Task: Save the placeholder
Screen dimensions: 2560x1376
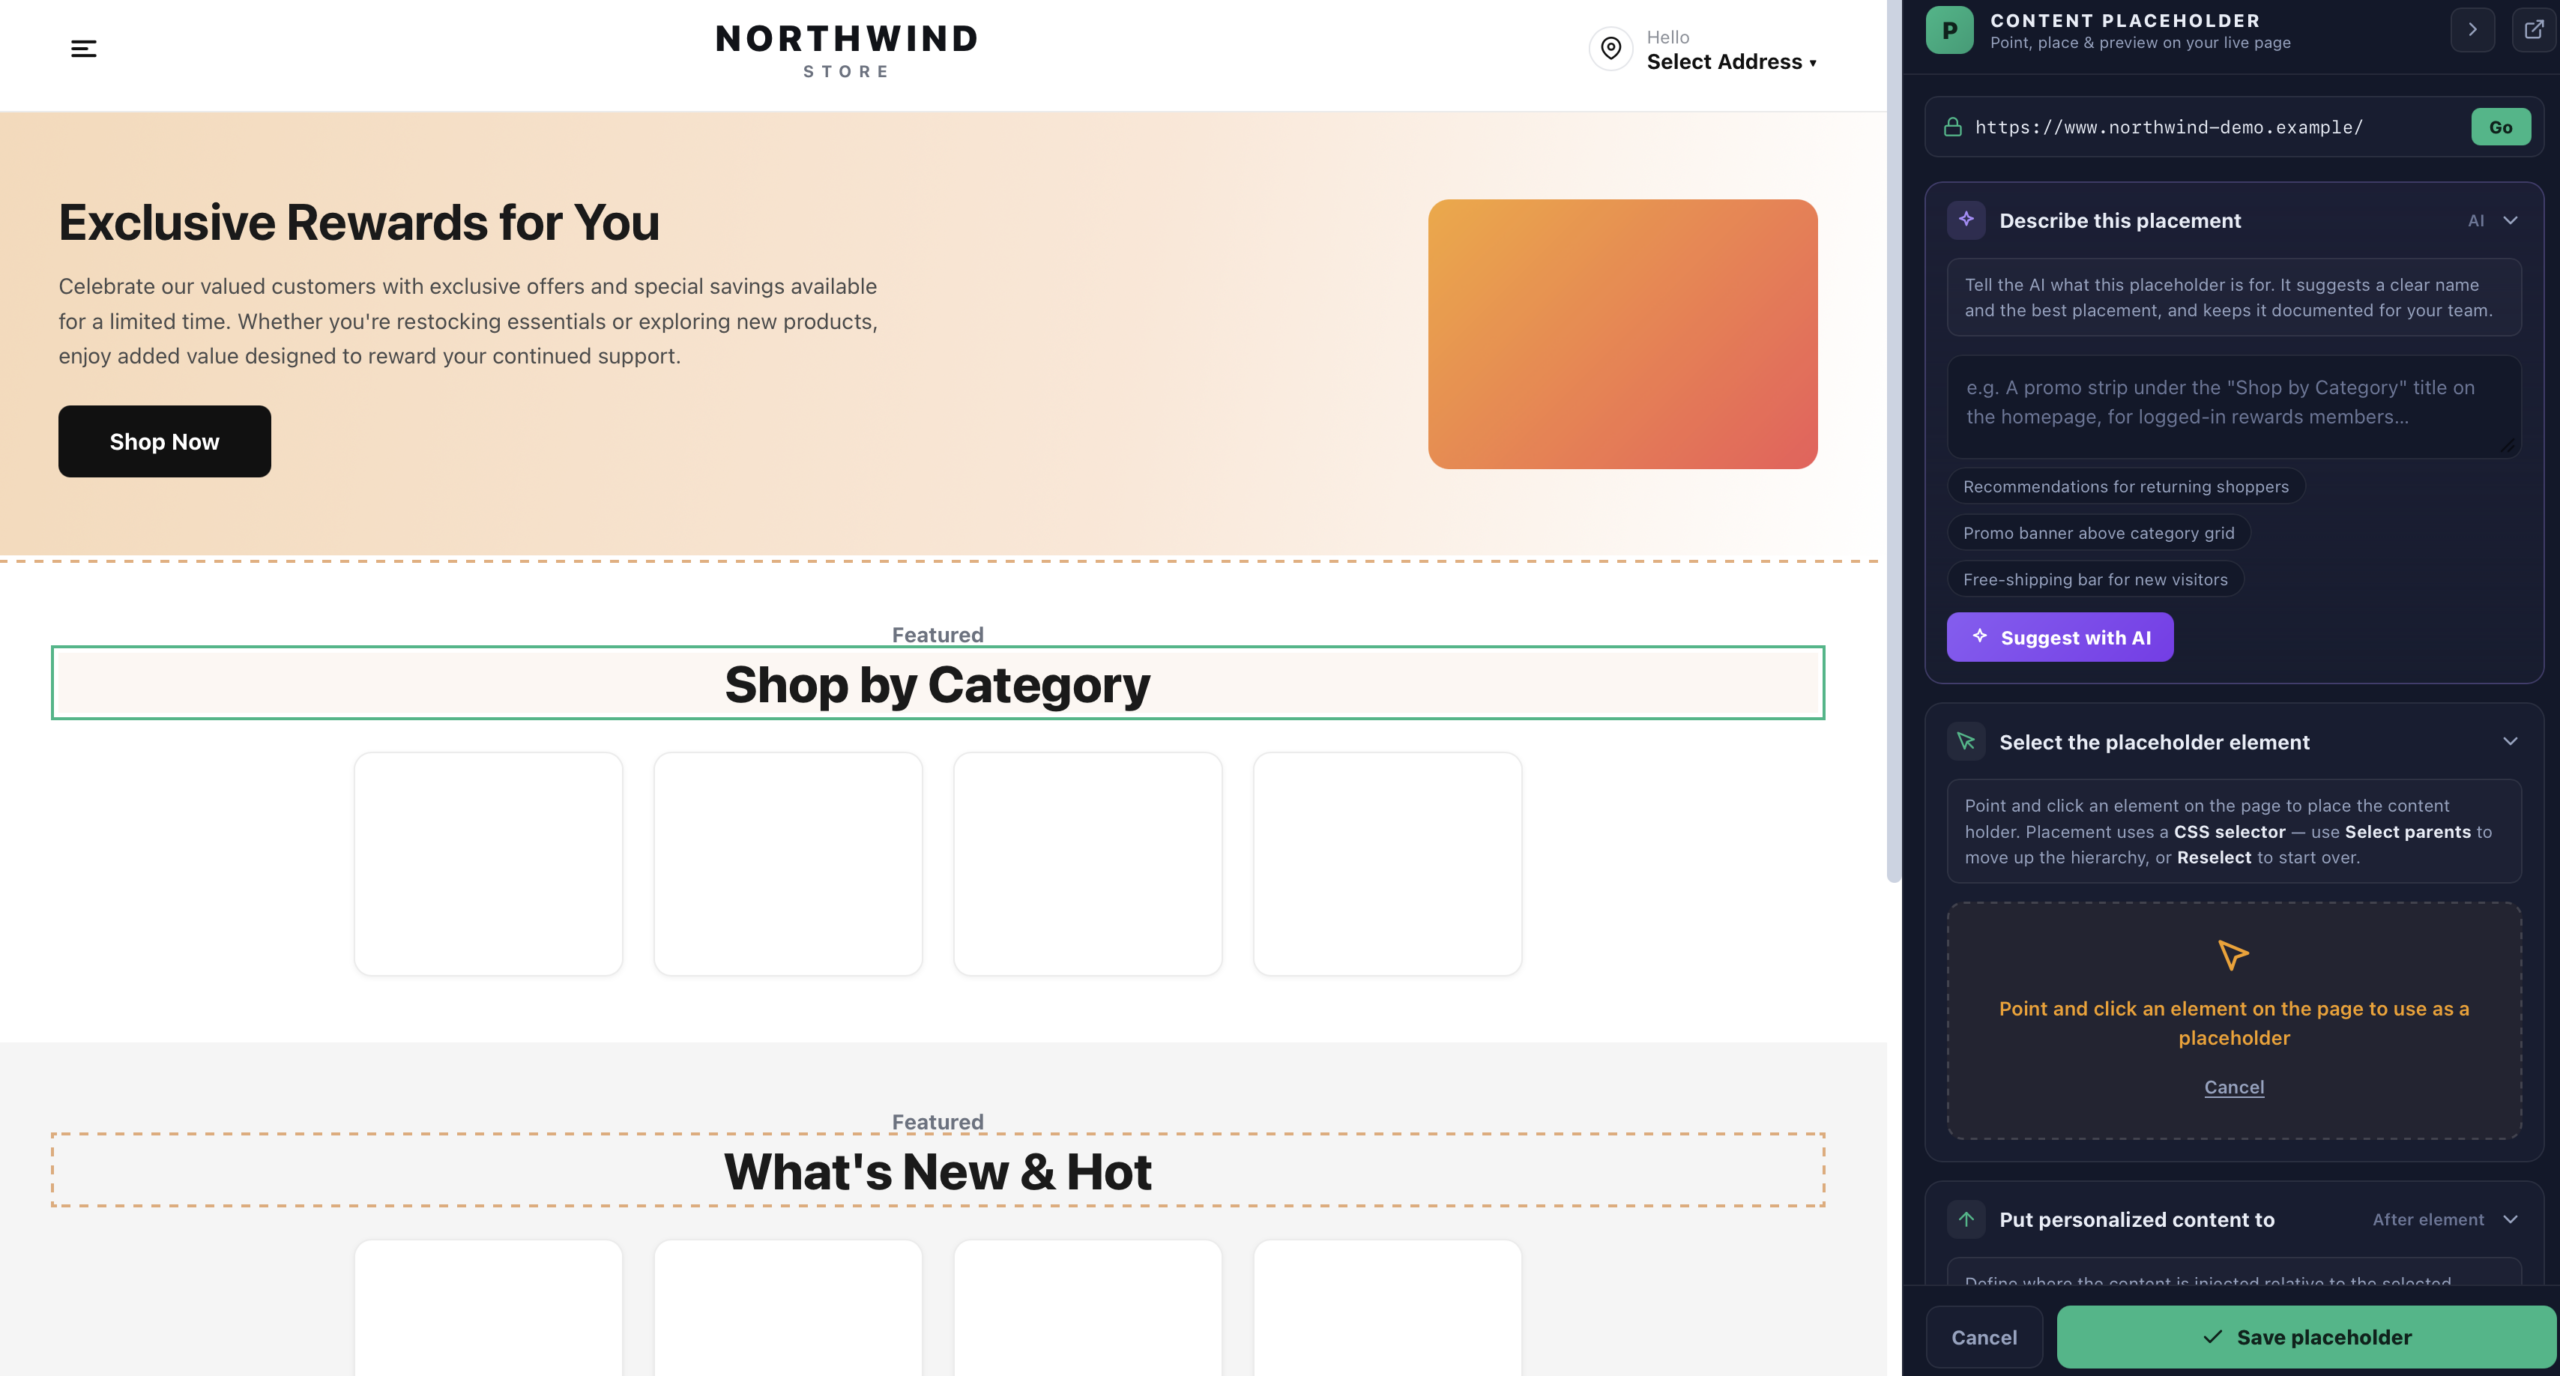Action: (2306, 1337)
